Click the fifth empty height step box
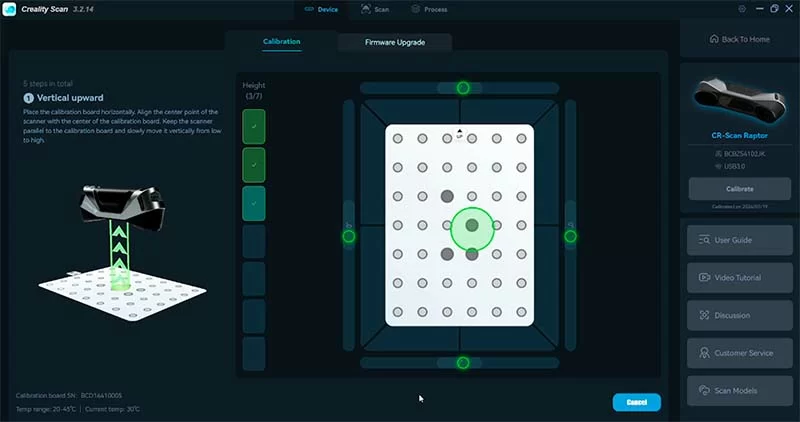The height and width of the screenshot is (422, 800). [254, 279]
